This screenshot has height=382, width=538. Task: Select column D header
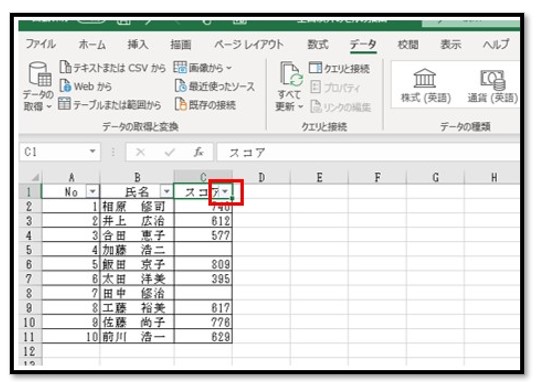(261, 177)
